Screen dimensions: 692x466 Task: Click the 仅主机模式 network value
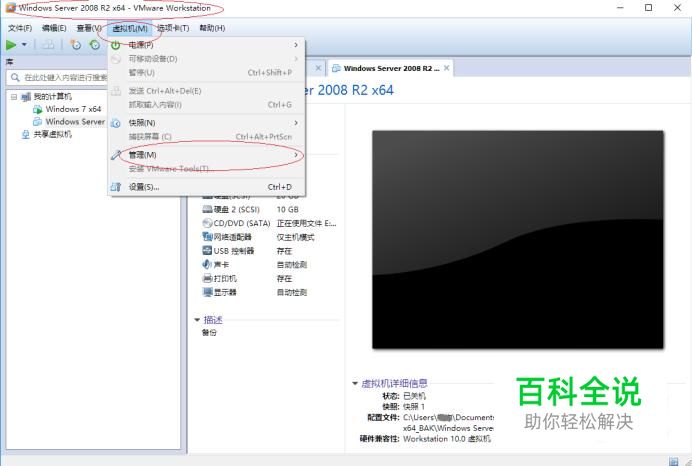[x=295, y=237]
